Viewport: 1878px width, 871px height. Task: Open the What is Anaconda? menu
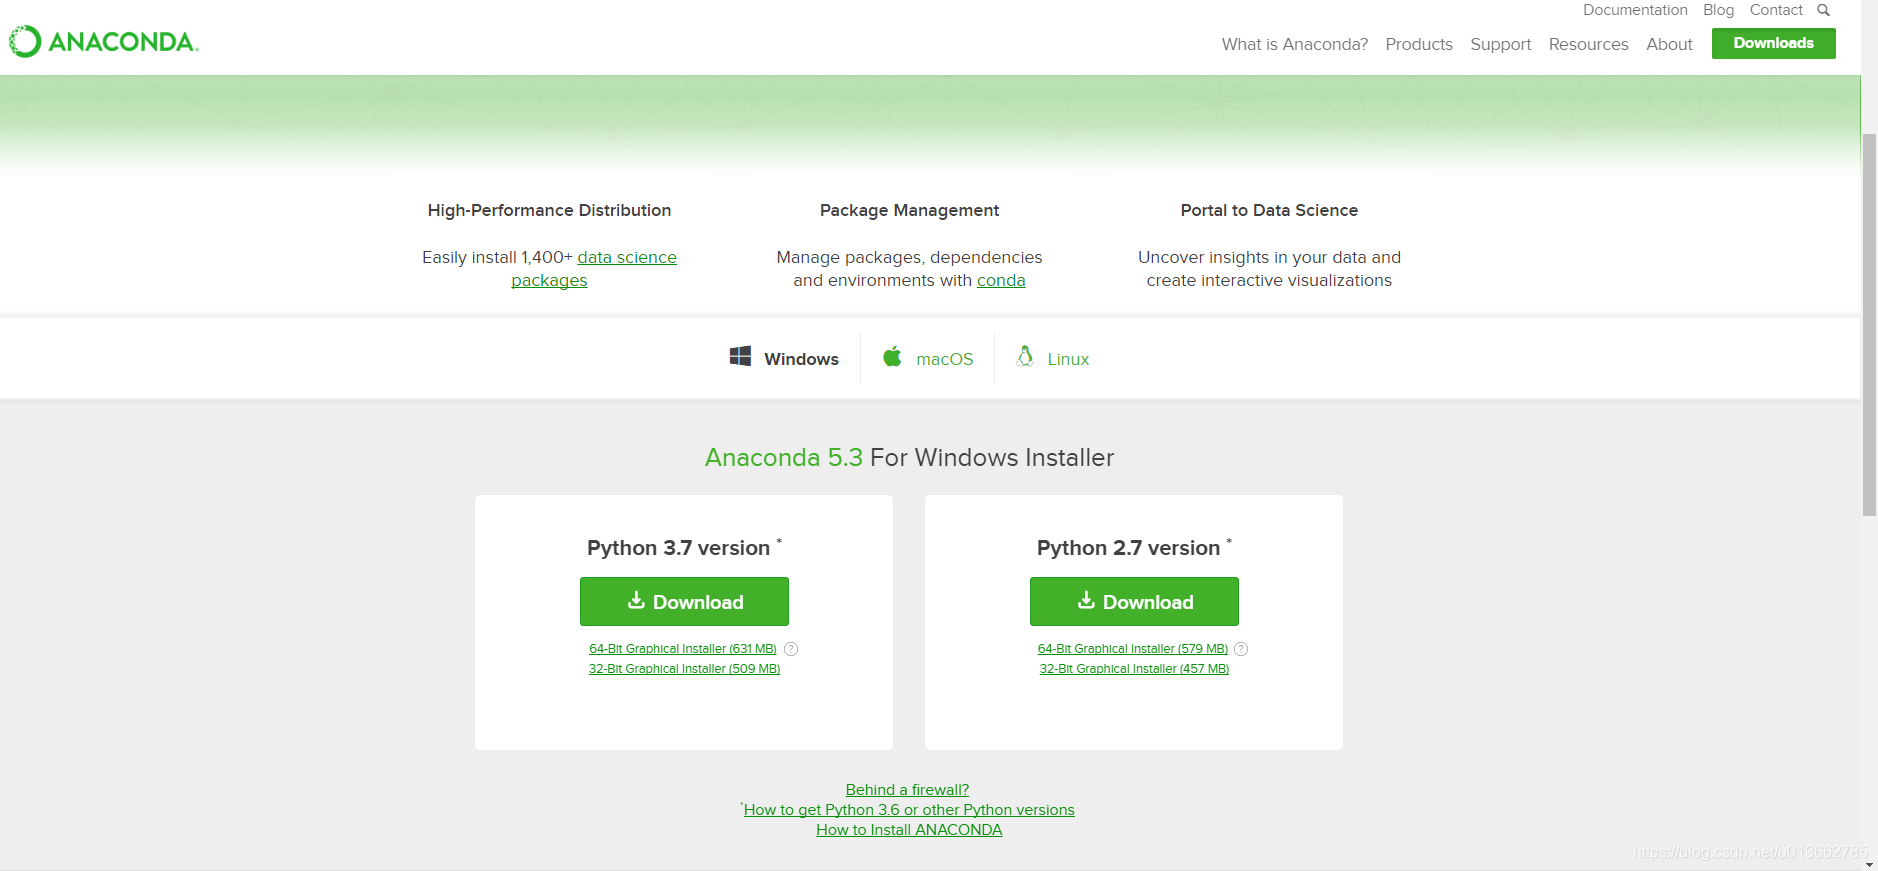tap(1294, 44)
